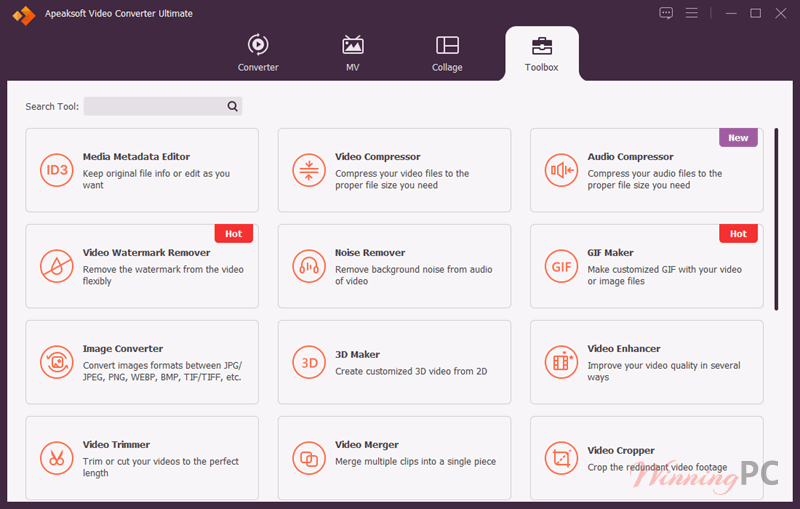
Task: Click the Image Converter icon
Action: (57, 362)
